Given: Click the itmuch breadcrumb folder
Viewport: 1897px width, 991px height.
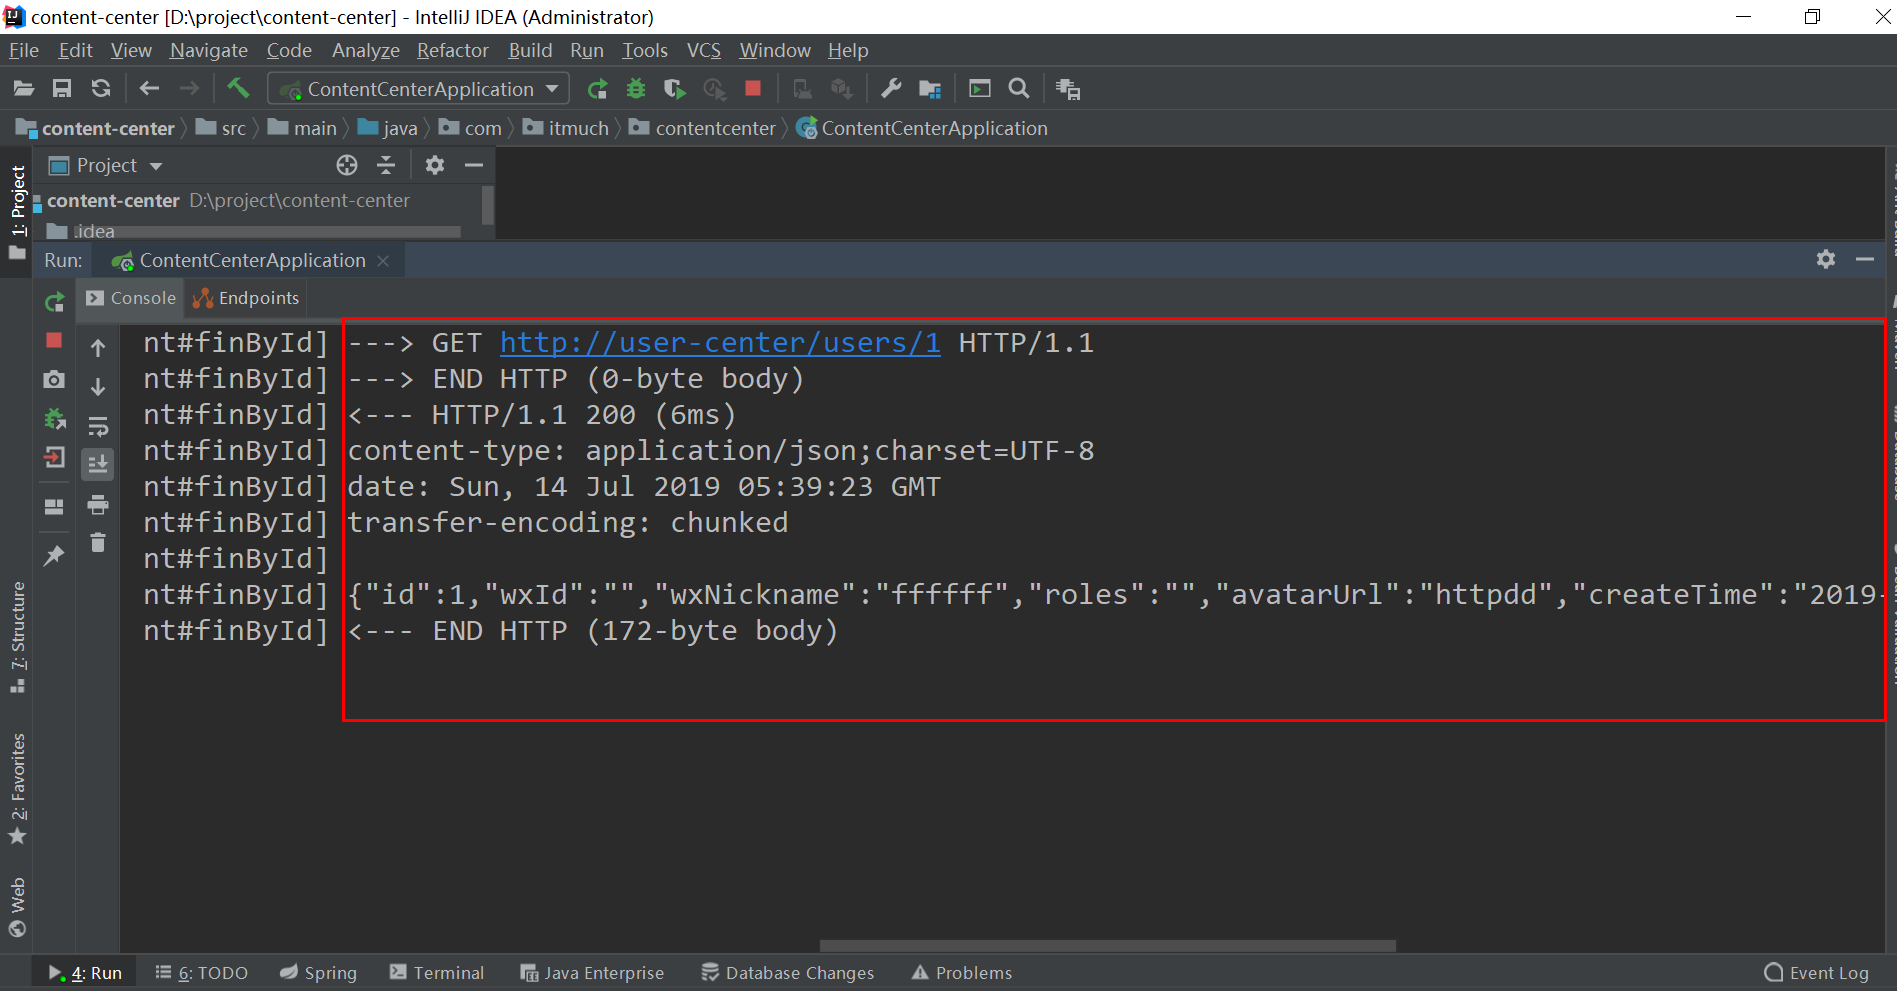Looking at the screenshot, I should 566,128.
